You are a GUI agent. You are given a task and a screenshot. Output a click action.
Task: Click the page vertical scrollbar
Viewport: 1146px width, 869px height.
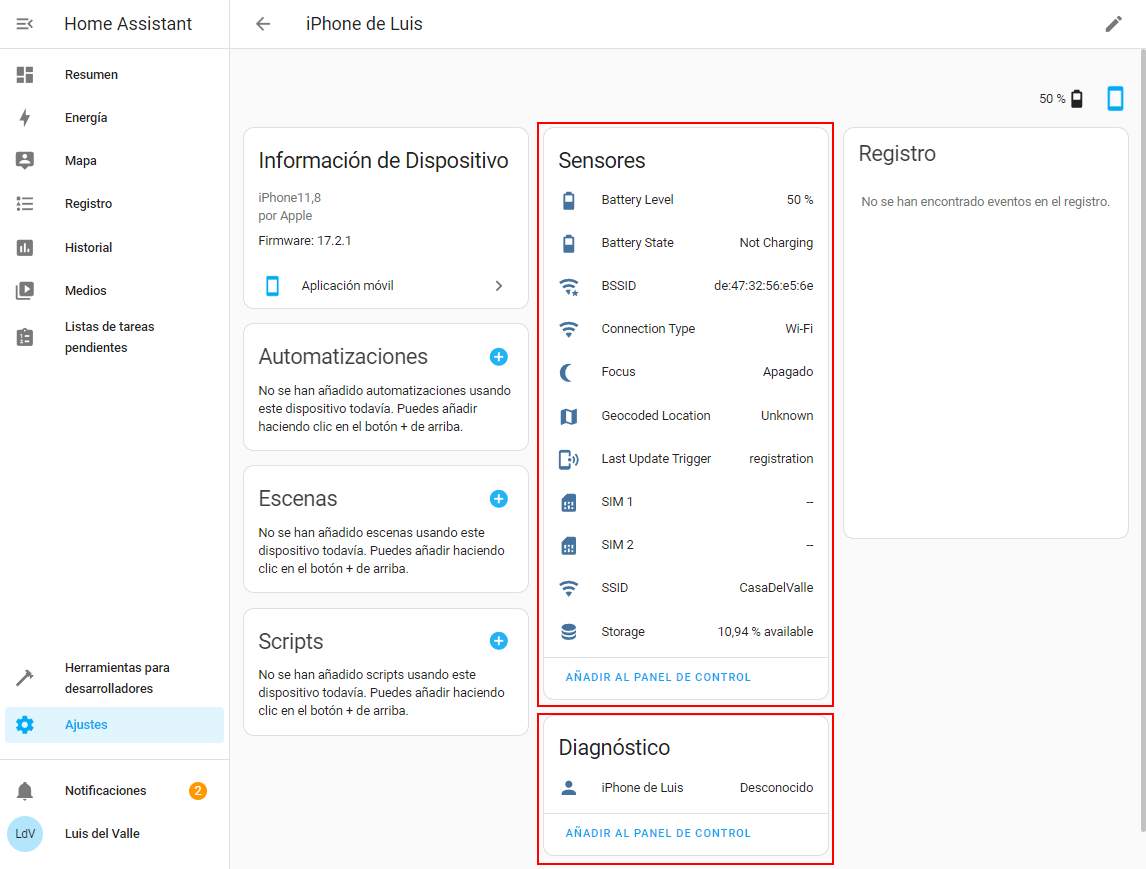[x=1142, y=441]
